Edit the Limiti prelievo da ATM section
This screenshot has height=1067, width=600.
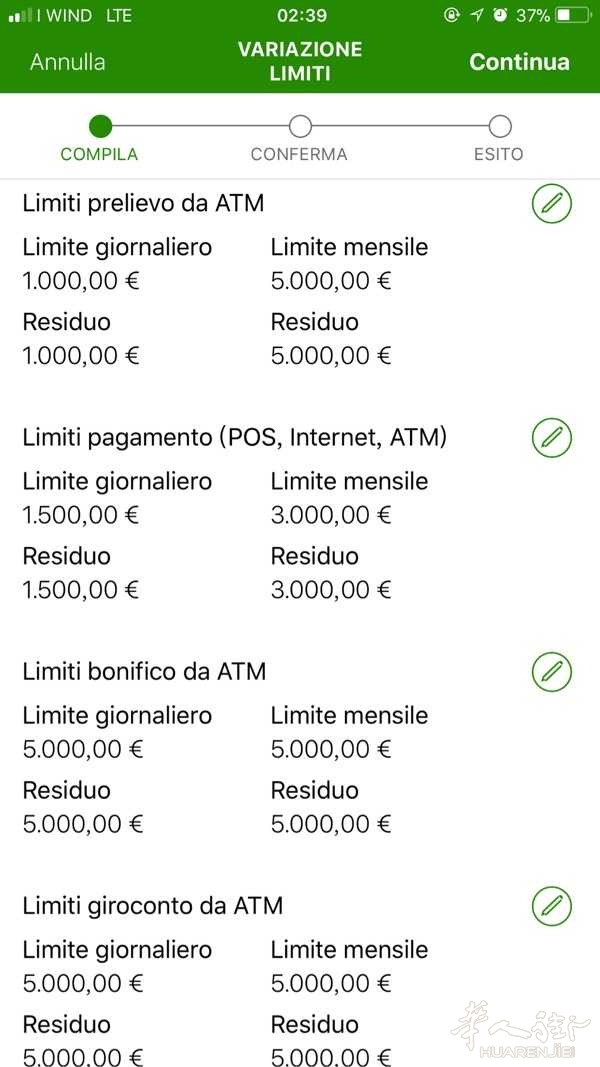pos(551,204)
